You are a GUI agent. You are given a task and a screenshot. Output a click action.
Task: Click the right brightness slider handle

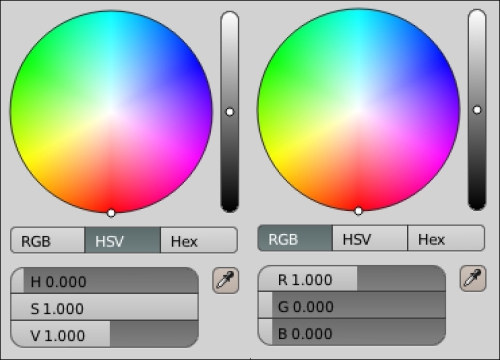(477, 110)
